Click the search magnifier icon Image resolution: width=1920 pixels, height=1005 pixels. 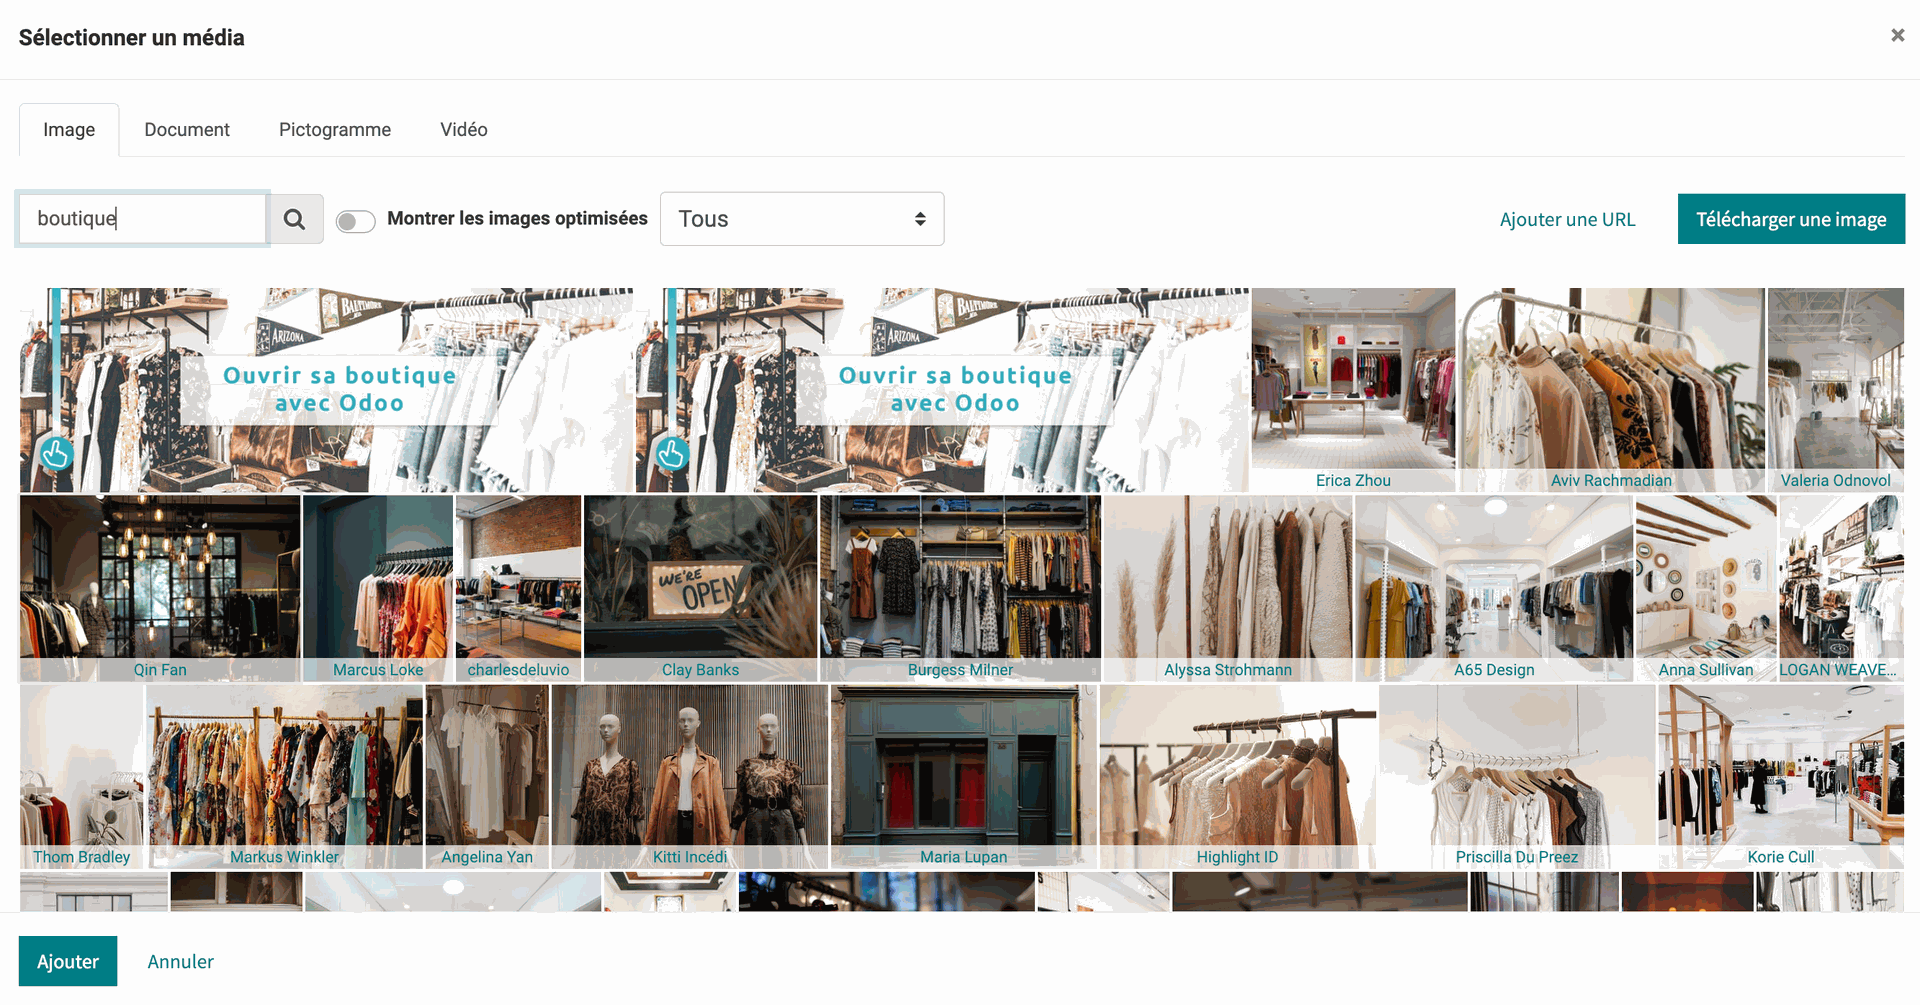pos(295,218)
